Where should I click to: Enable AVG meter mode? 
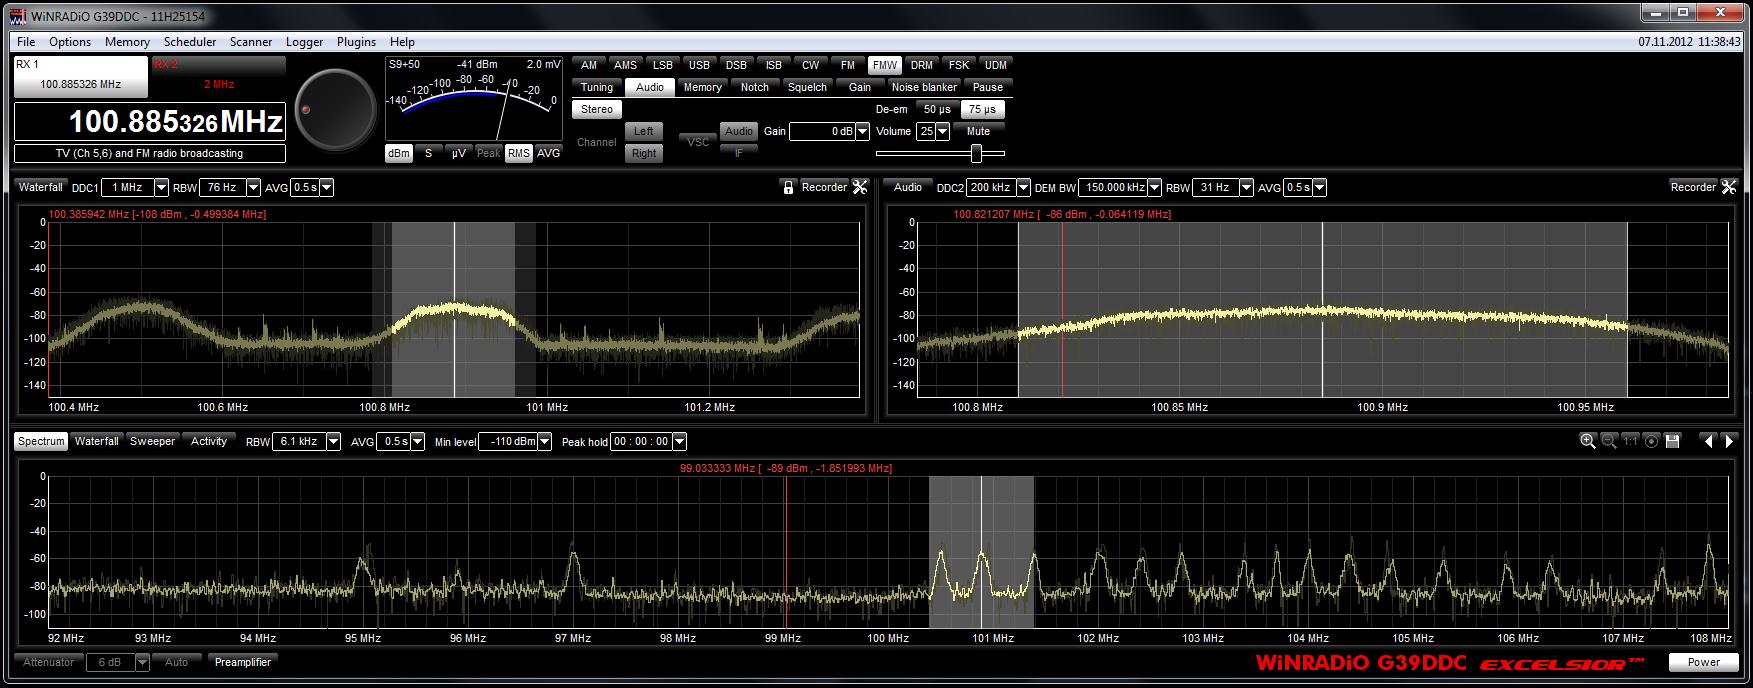point(548,153)
